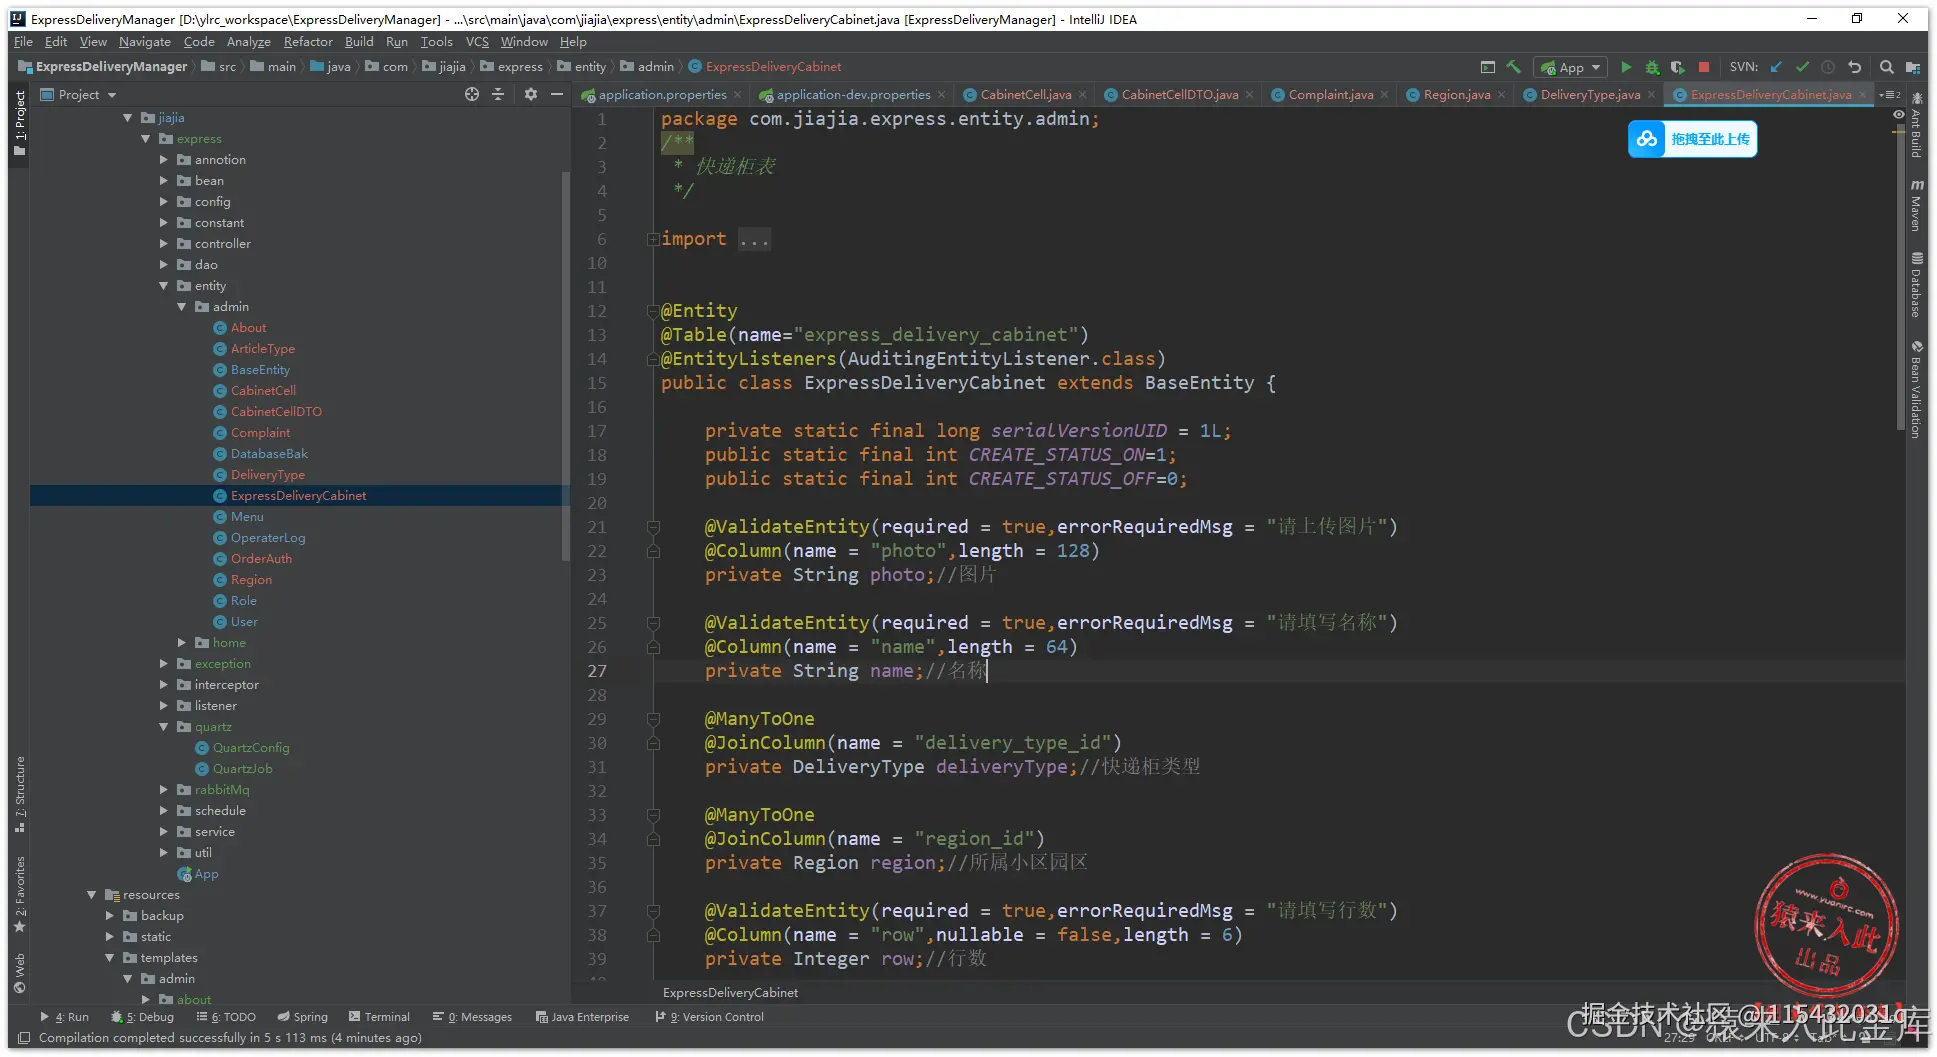Screen dimensions: 1937x1057
Task: Open Project panel gear settings
Action: pyautogui.click(x=531, y=94)
